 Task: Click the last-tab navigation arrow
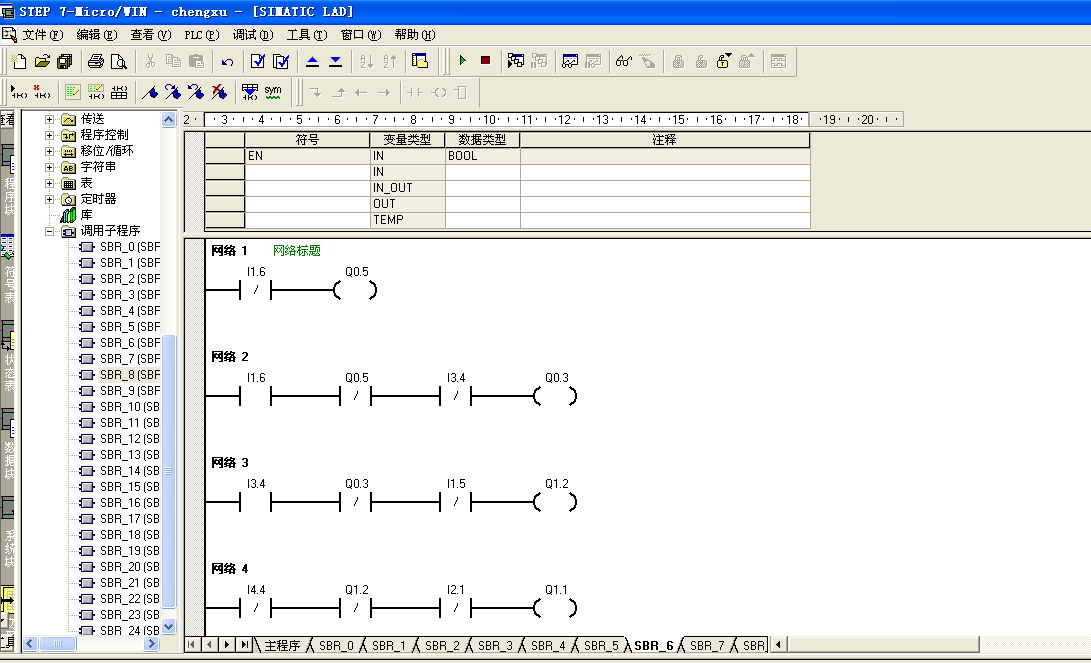coord(244,645)
